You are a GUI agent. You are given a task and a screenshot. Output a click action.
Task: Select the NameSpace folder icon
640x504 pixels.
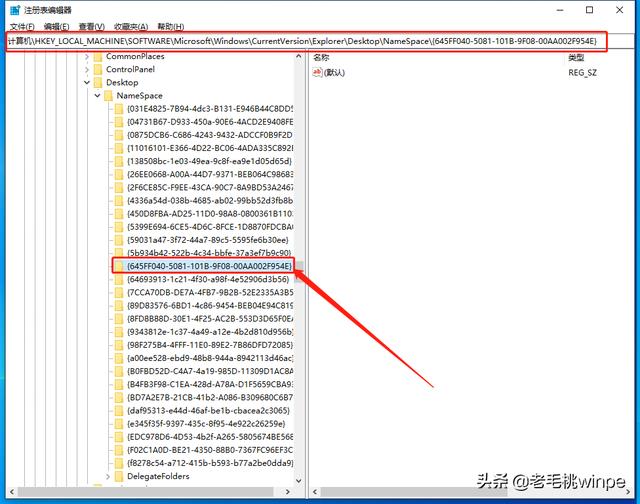pos(109,96)
